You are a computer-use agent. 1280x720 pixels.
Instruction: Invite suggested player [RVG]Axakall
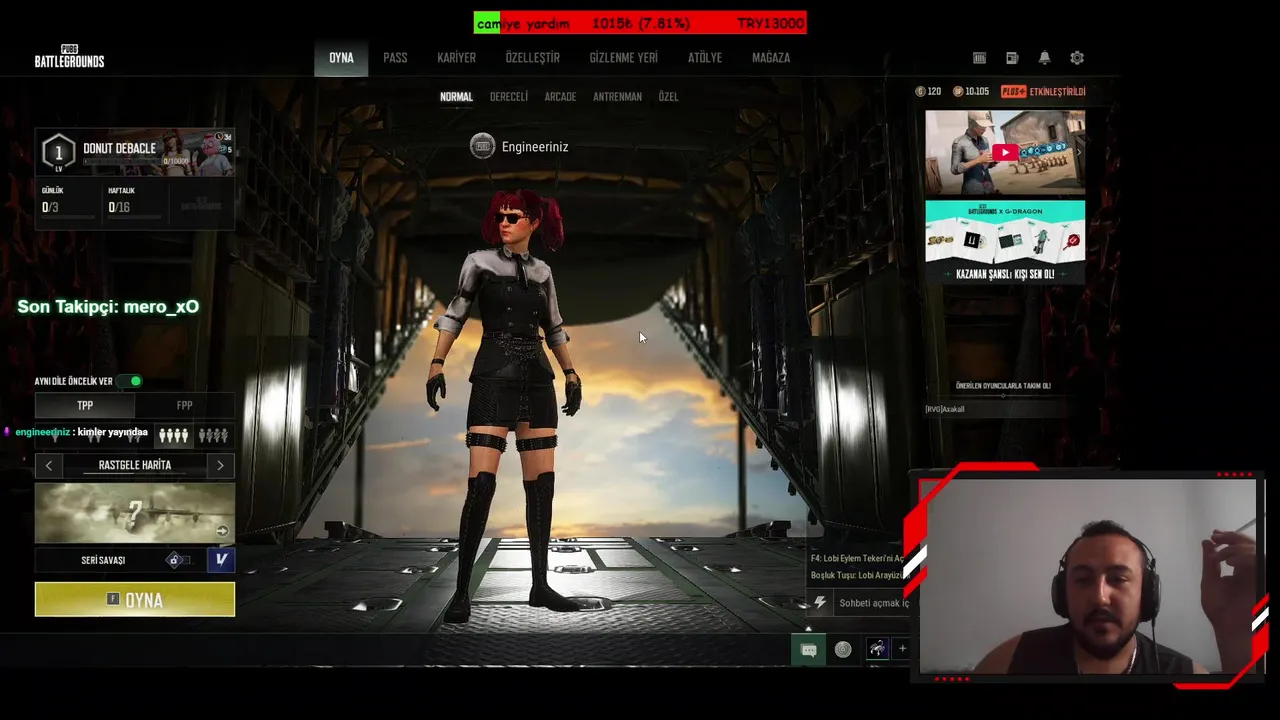pyautogui.click(x=945, y=409)
